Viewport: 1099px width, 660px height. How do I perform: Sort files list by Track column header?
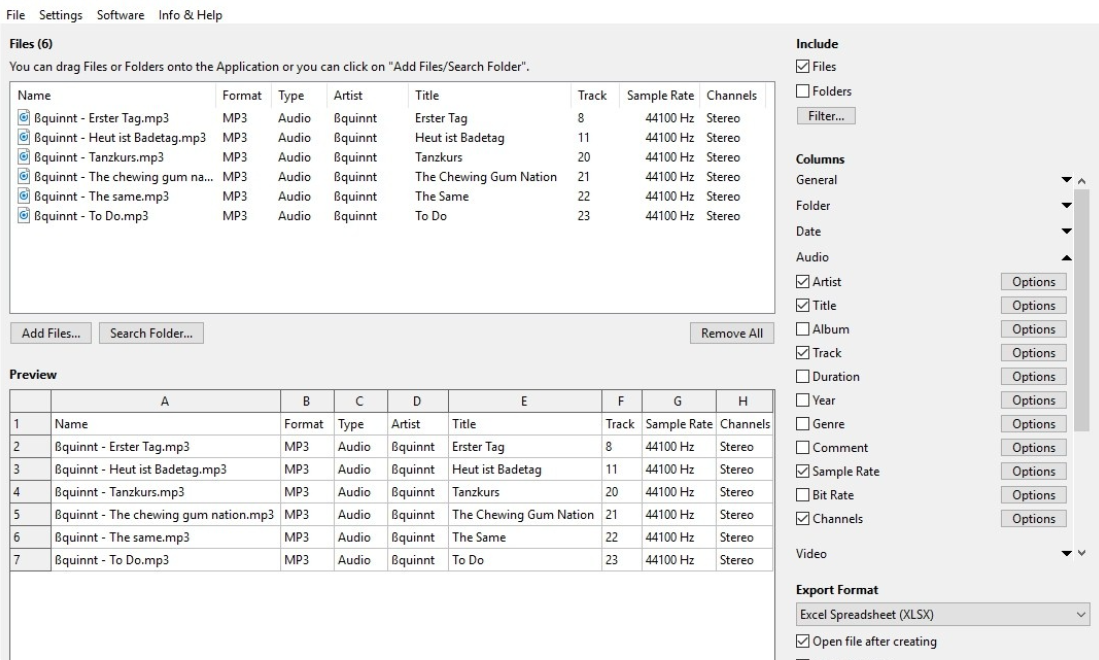(595, 95)
